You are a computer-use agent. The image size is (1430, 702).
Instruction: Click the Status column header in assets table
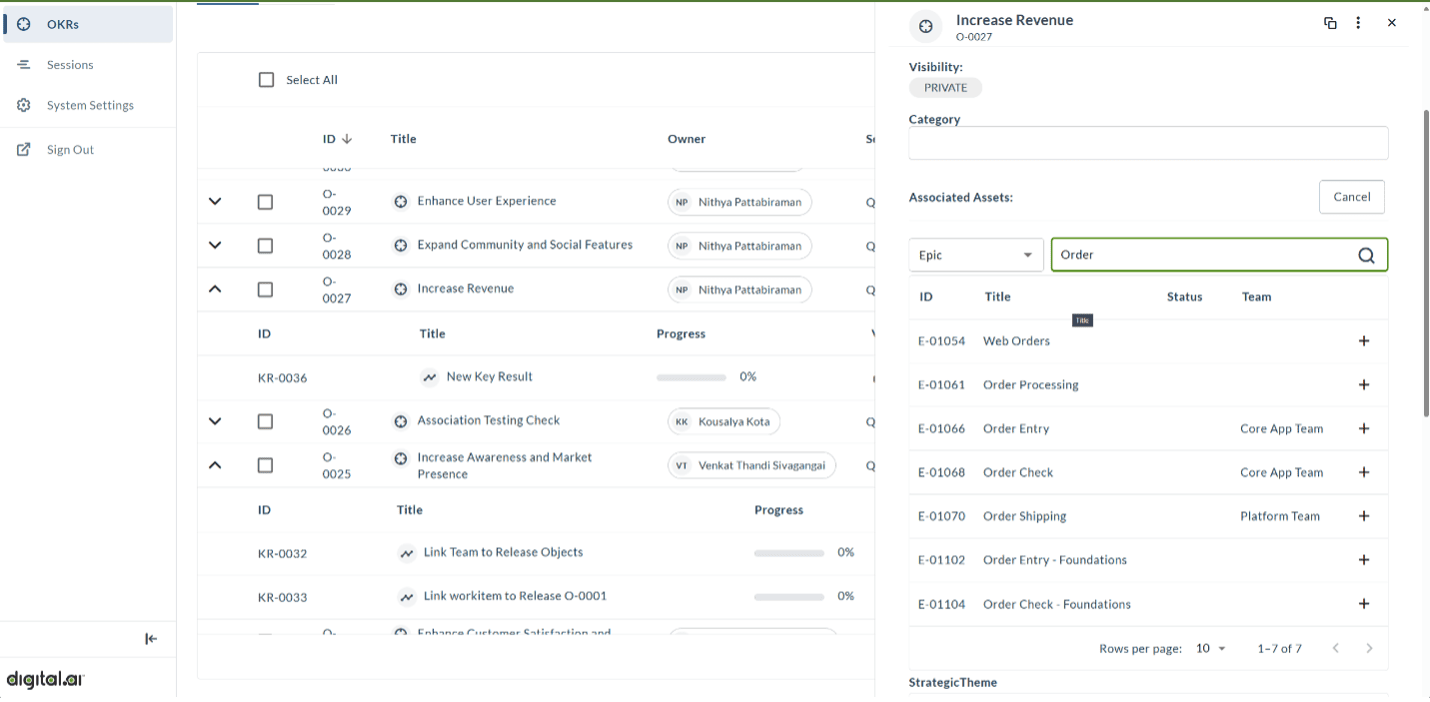pos(1184,297)
